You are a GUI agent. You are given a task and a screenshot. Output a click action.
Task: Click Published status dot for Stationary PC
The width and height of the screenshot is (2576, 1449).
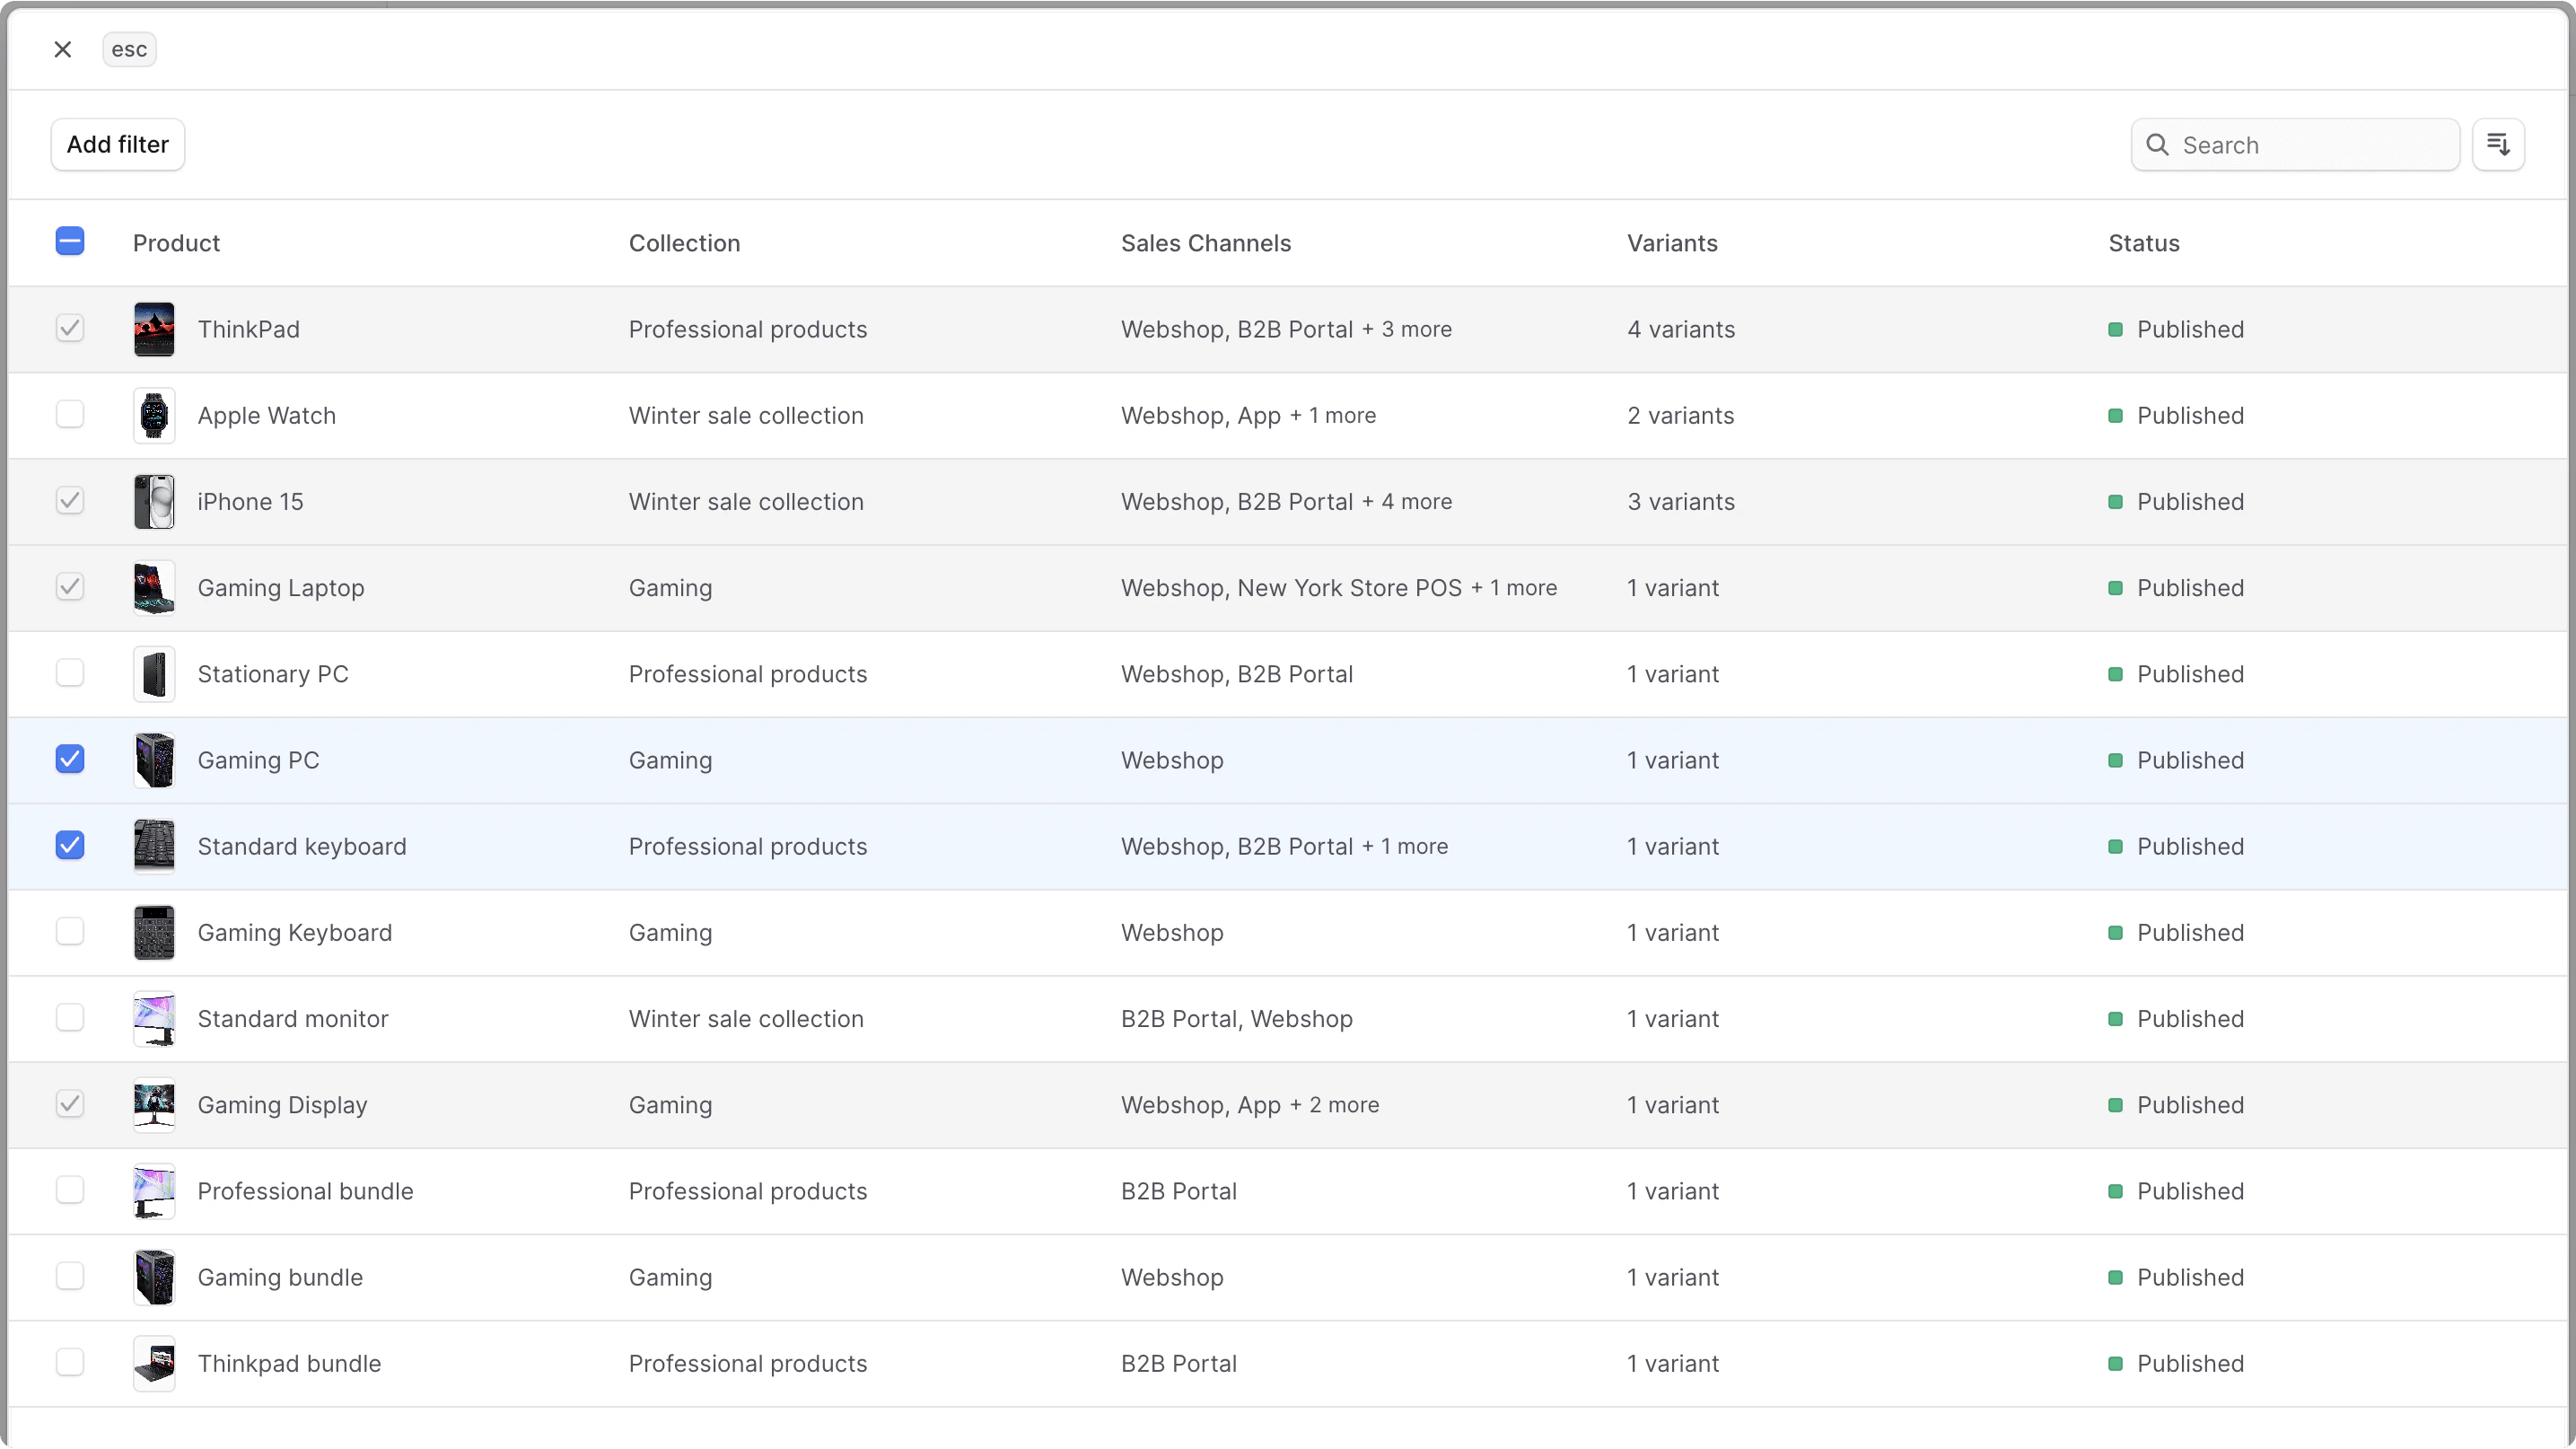point(2115,674)
